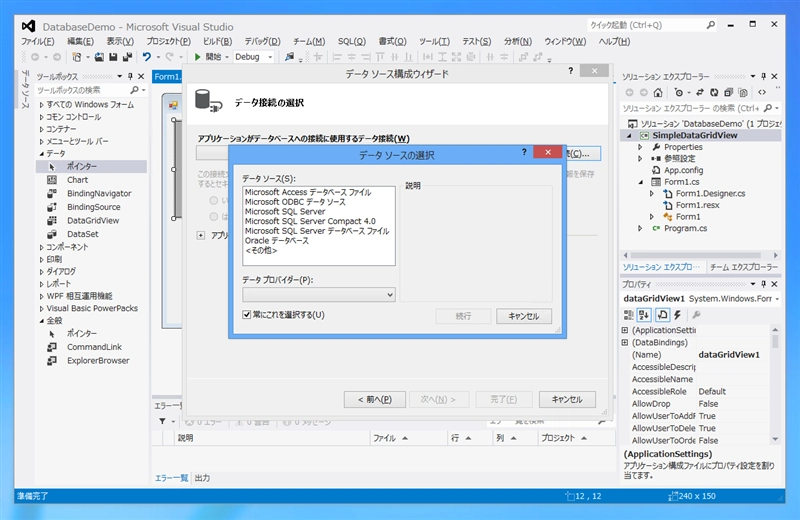The image size is (800, 520).
Task: Click the Home icon in Solution Explorer
Action: (658, 92)
